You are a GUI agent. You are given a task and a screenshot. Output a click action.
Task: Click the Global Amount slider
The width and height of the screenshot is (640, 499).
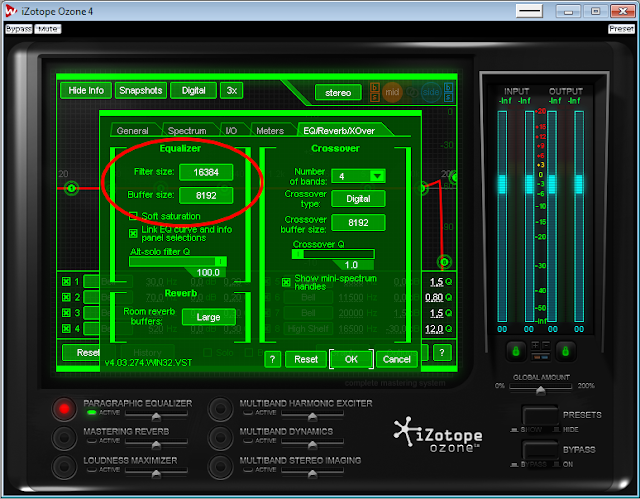(x=541, y=389)
